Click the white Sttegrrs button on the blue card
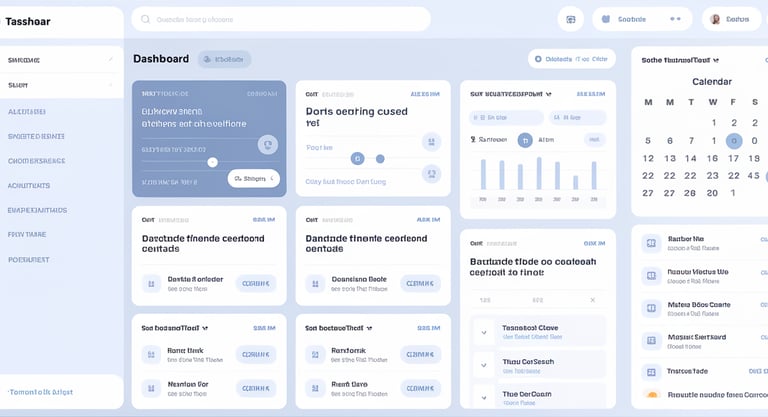768x417 pixels. (254, 178)
